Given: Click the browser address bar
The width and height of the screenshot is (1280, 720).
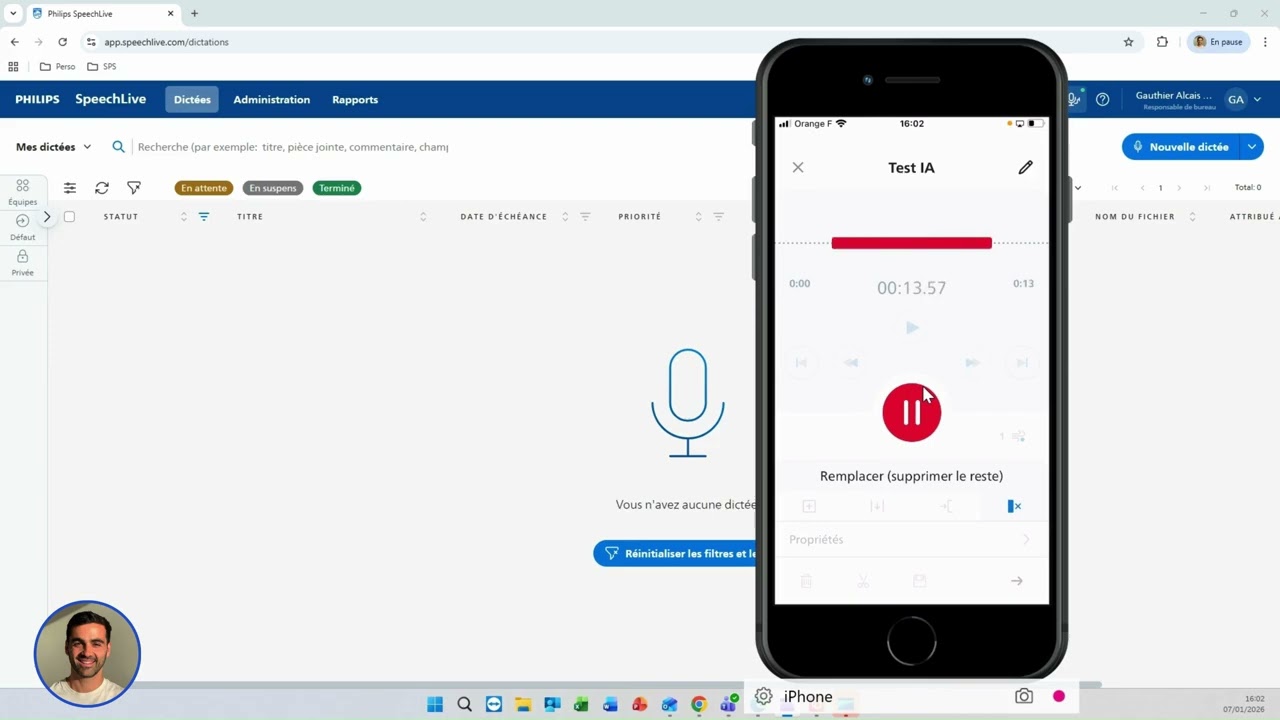Looking at the screenshot, I should 600,42.
